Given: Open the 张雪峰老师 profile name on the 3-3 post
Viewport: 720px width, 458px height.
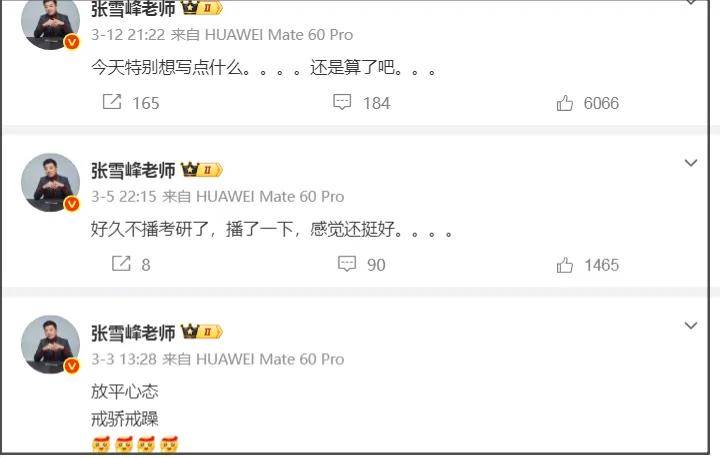Looking at the screenshot, I should pos(133,333).
